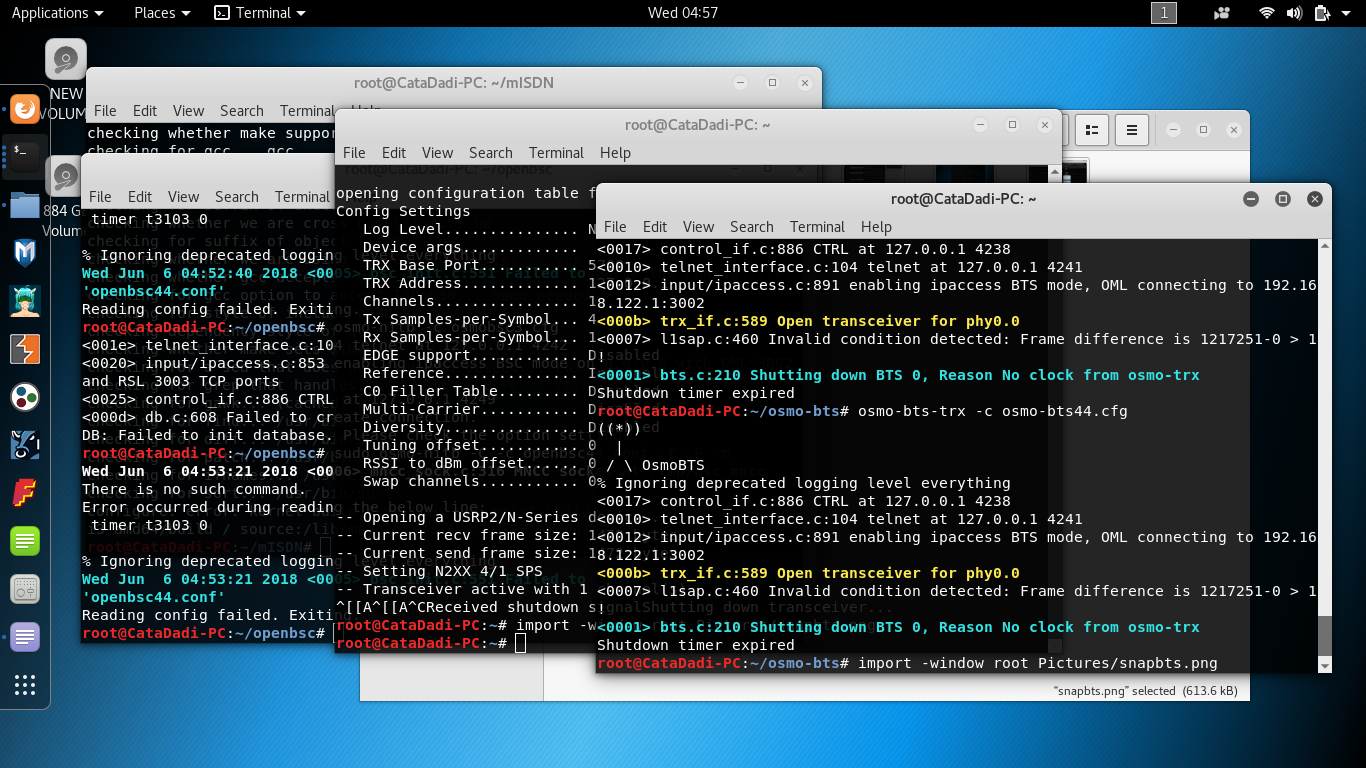This screenshot has width=1366, height=768.
Task: Open File menu in front osmo-bts terminal
Action: coord(615,227)
